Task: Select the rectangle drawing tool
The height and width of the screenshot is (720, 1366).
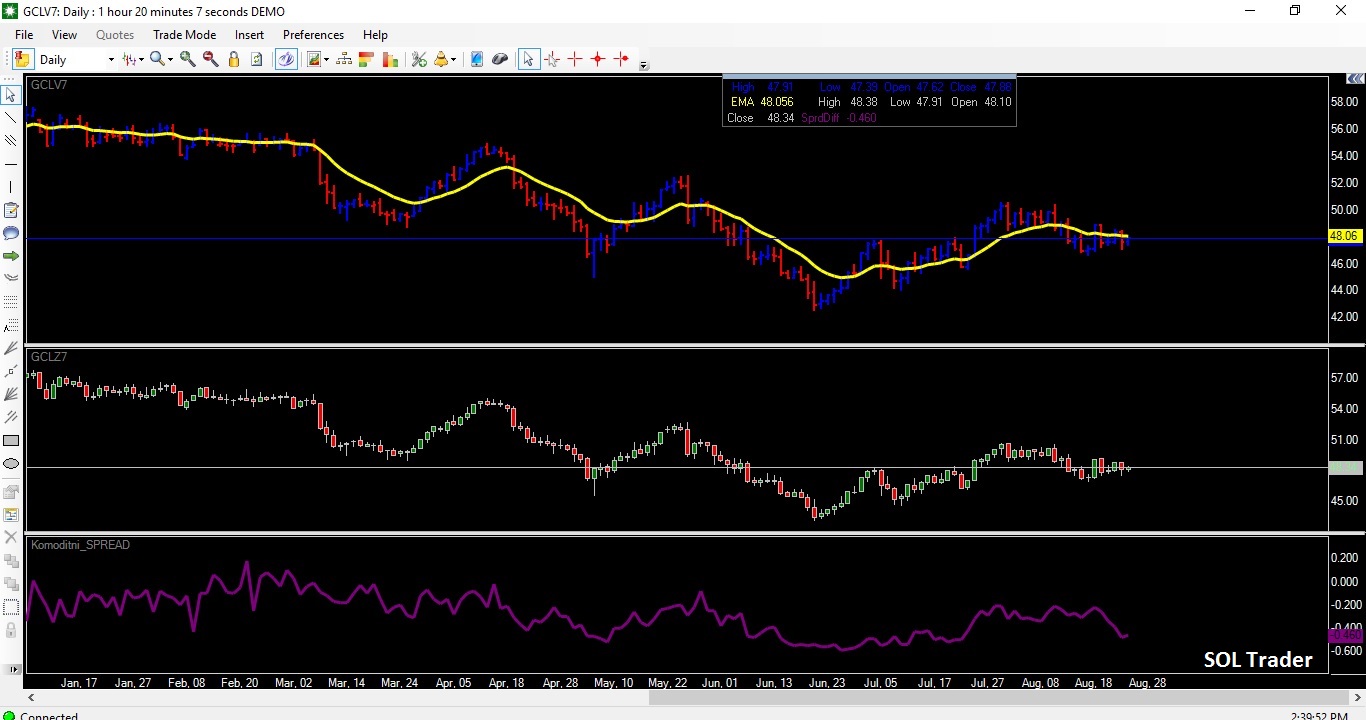Action: click(11, 440)
